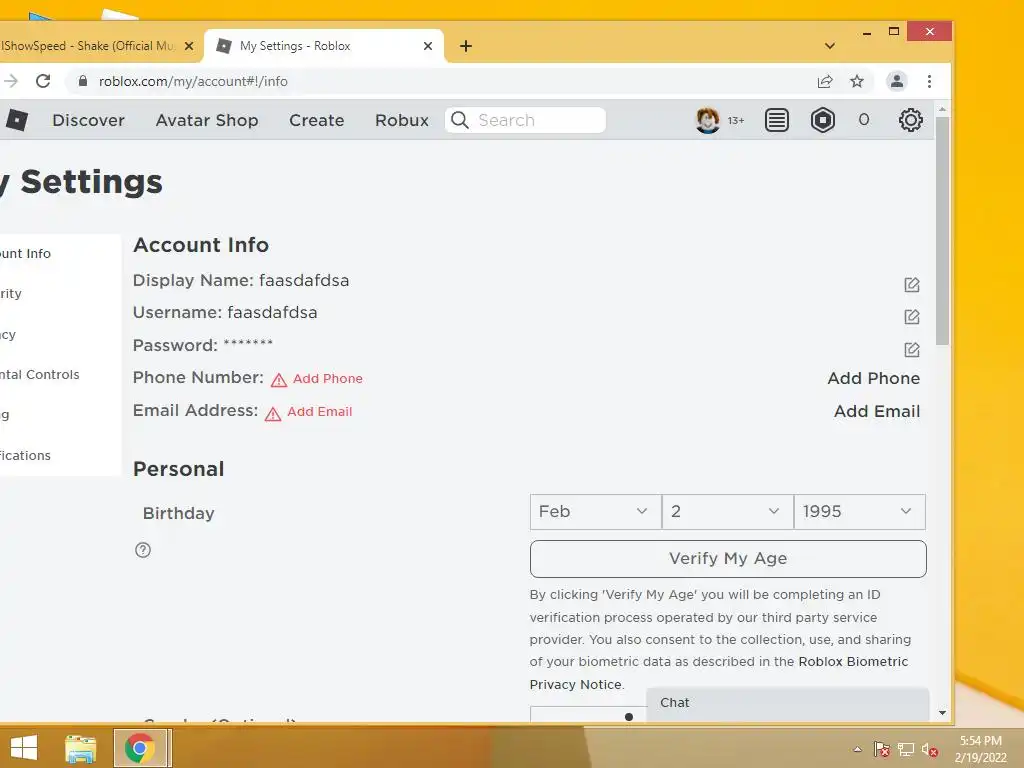Open a new browser tab

(466, 46)
